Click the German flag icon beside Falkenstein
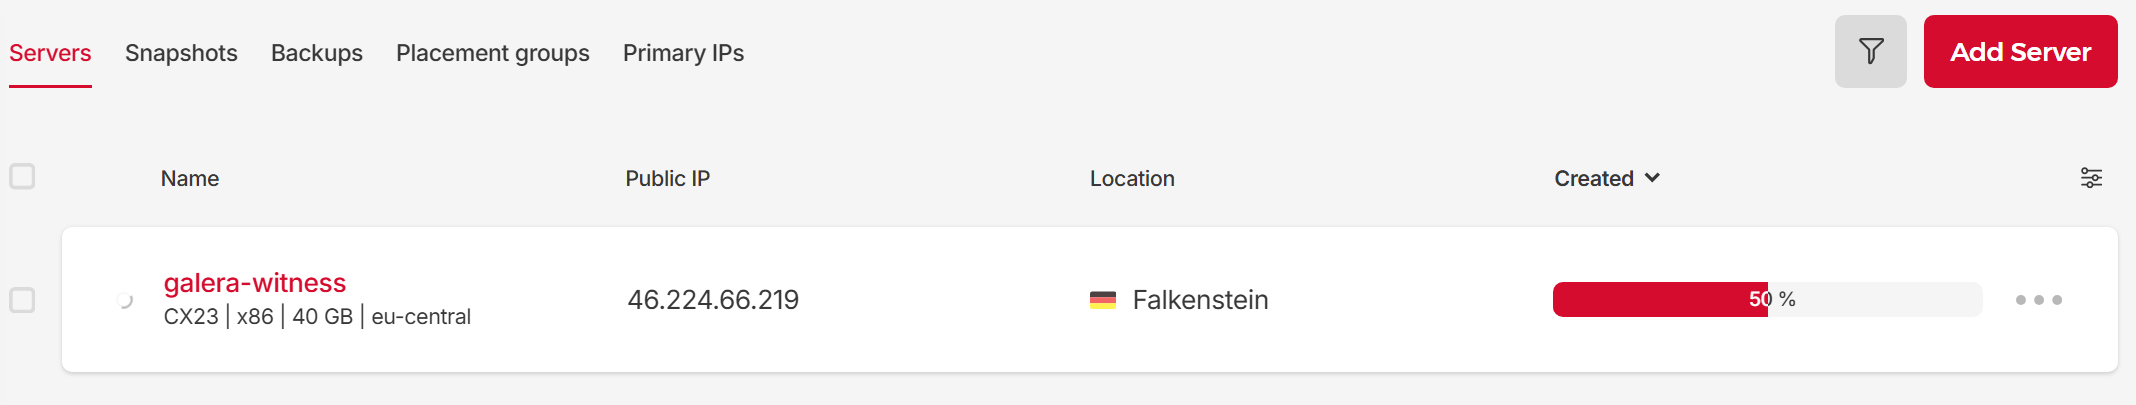Screen dimensions: 2136x405 1103,300
